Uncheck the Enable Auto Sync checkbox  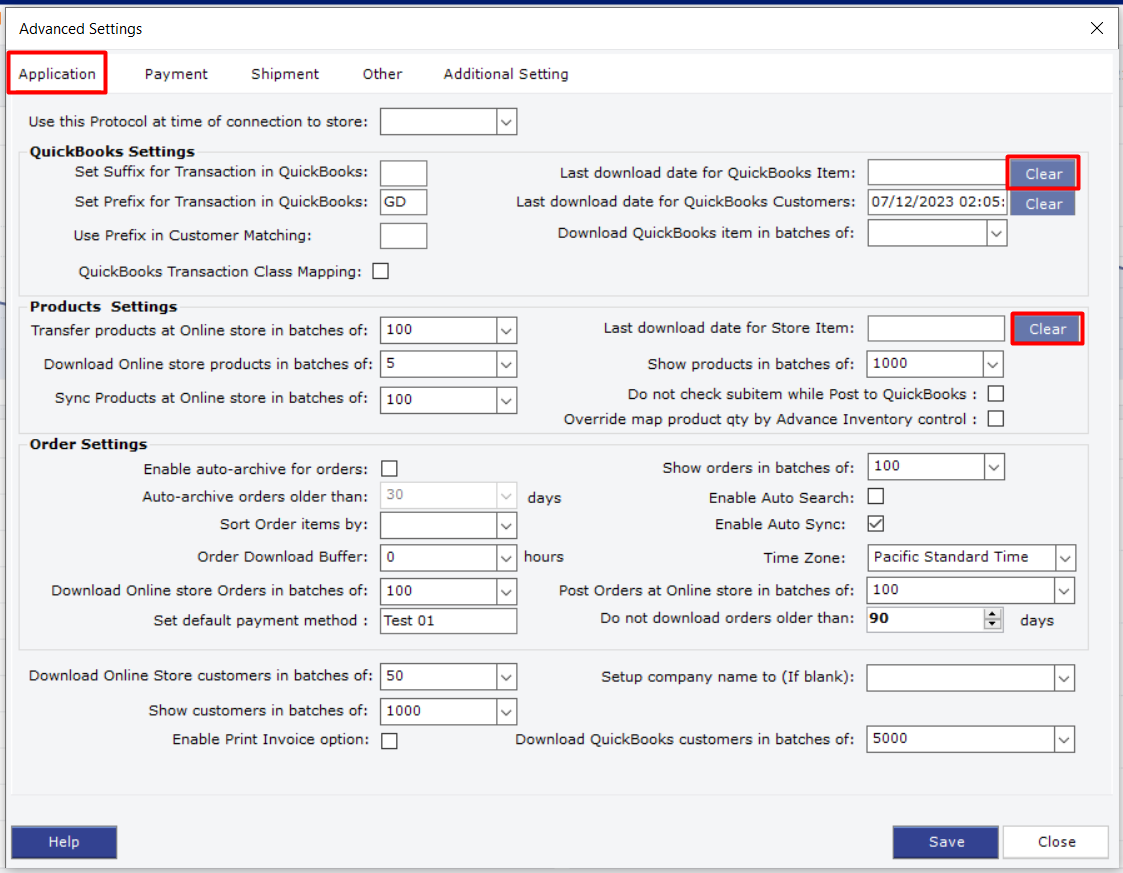(x=875, y=524)
